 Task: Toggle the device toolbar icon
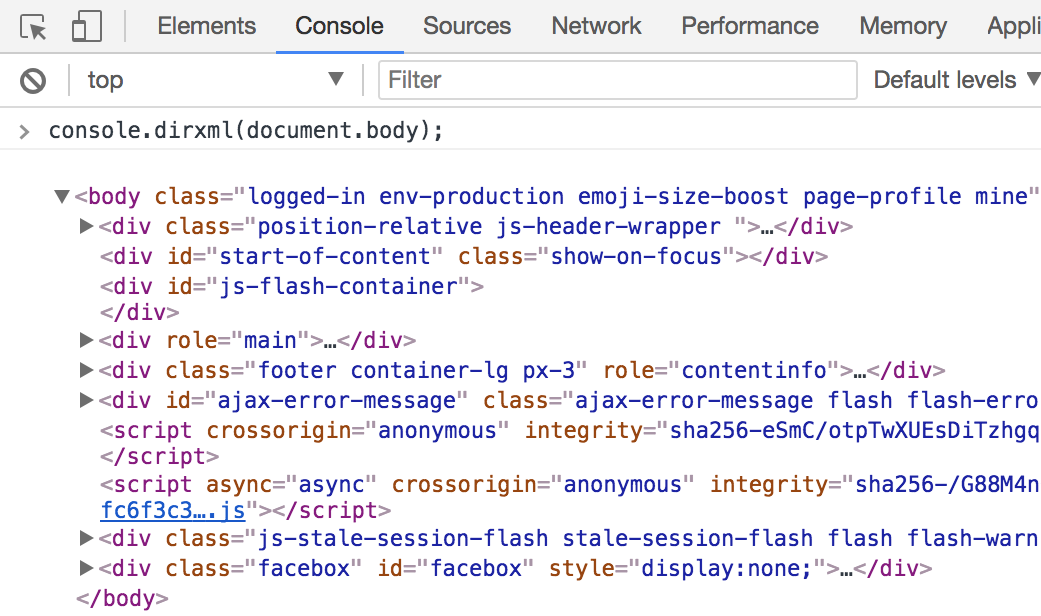(87, 27)
